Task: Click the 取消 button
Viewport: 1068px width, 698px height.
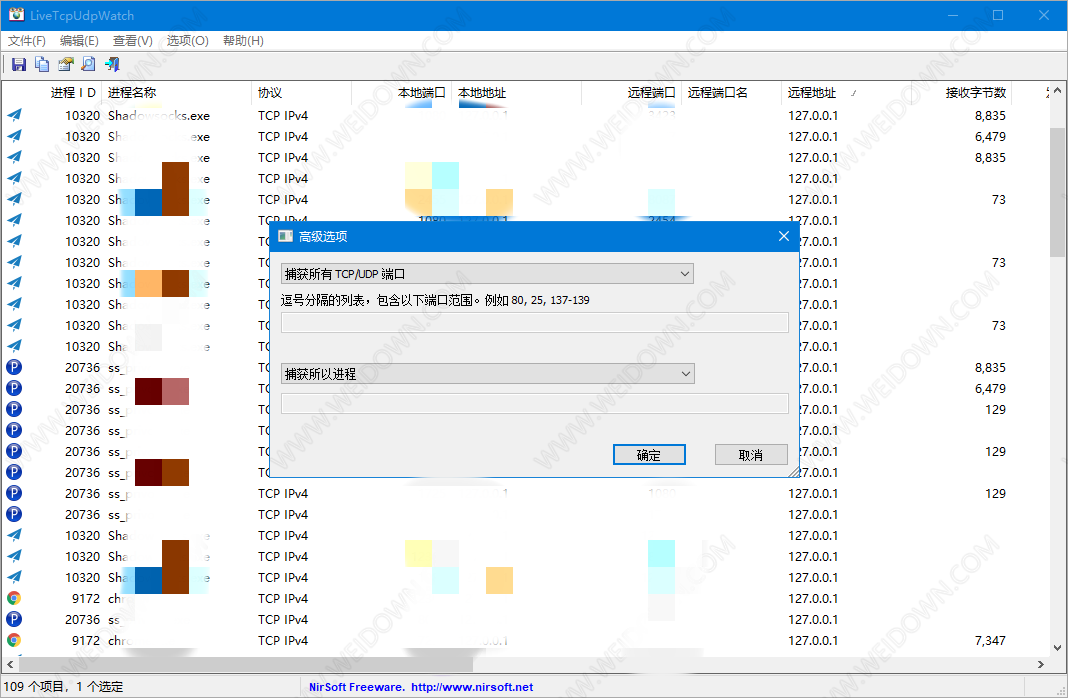Action: click(751, 455)
